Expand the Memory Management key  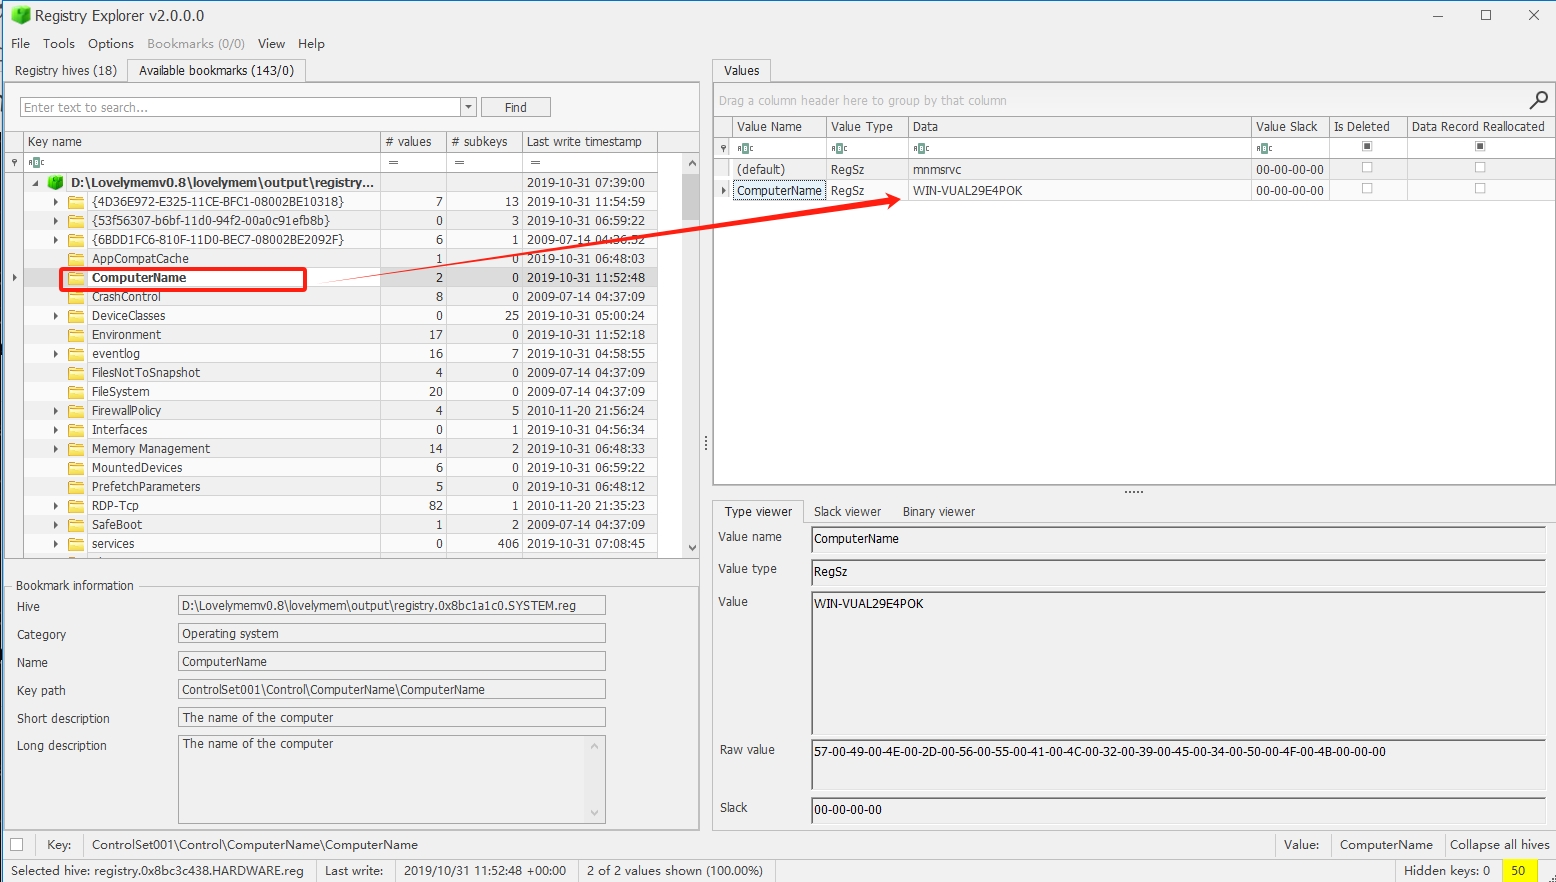coord(55,449)
